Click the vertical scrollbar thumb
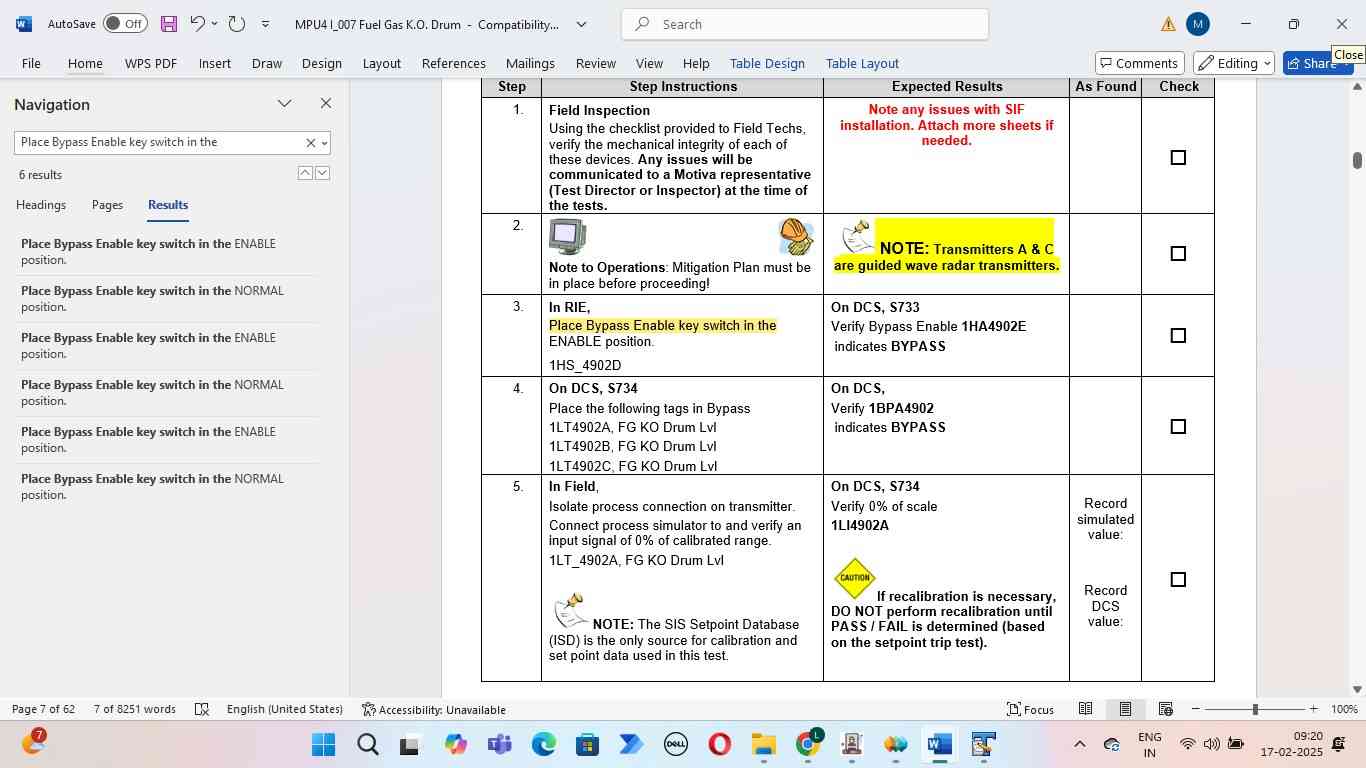Screen dimensions: 1366x768 [1357, 161]
